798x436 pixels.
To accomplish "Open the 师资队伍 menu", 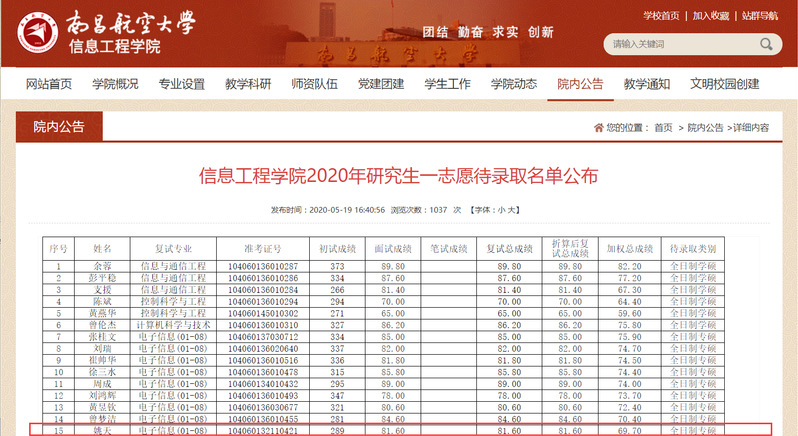I will tap(314, 84).
